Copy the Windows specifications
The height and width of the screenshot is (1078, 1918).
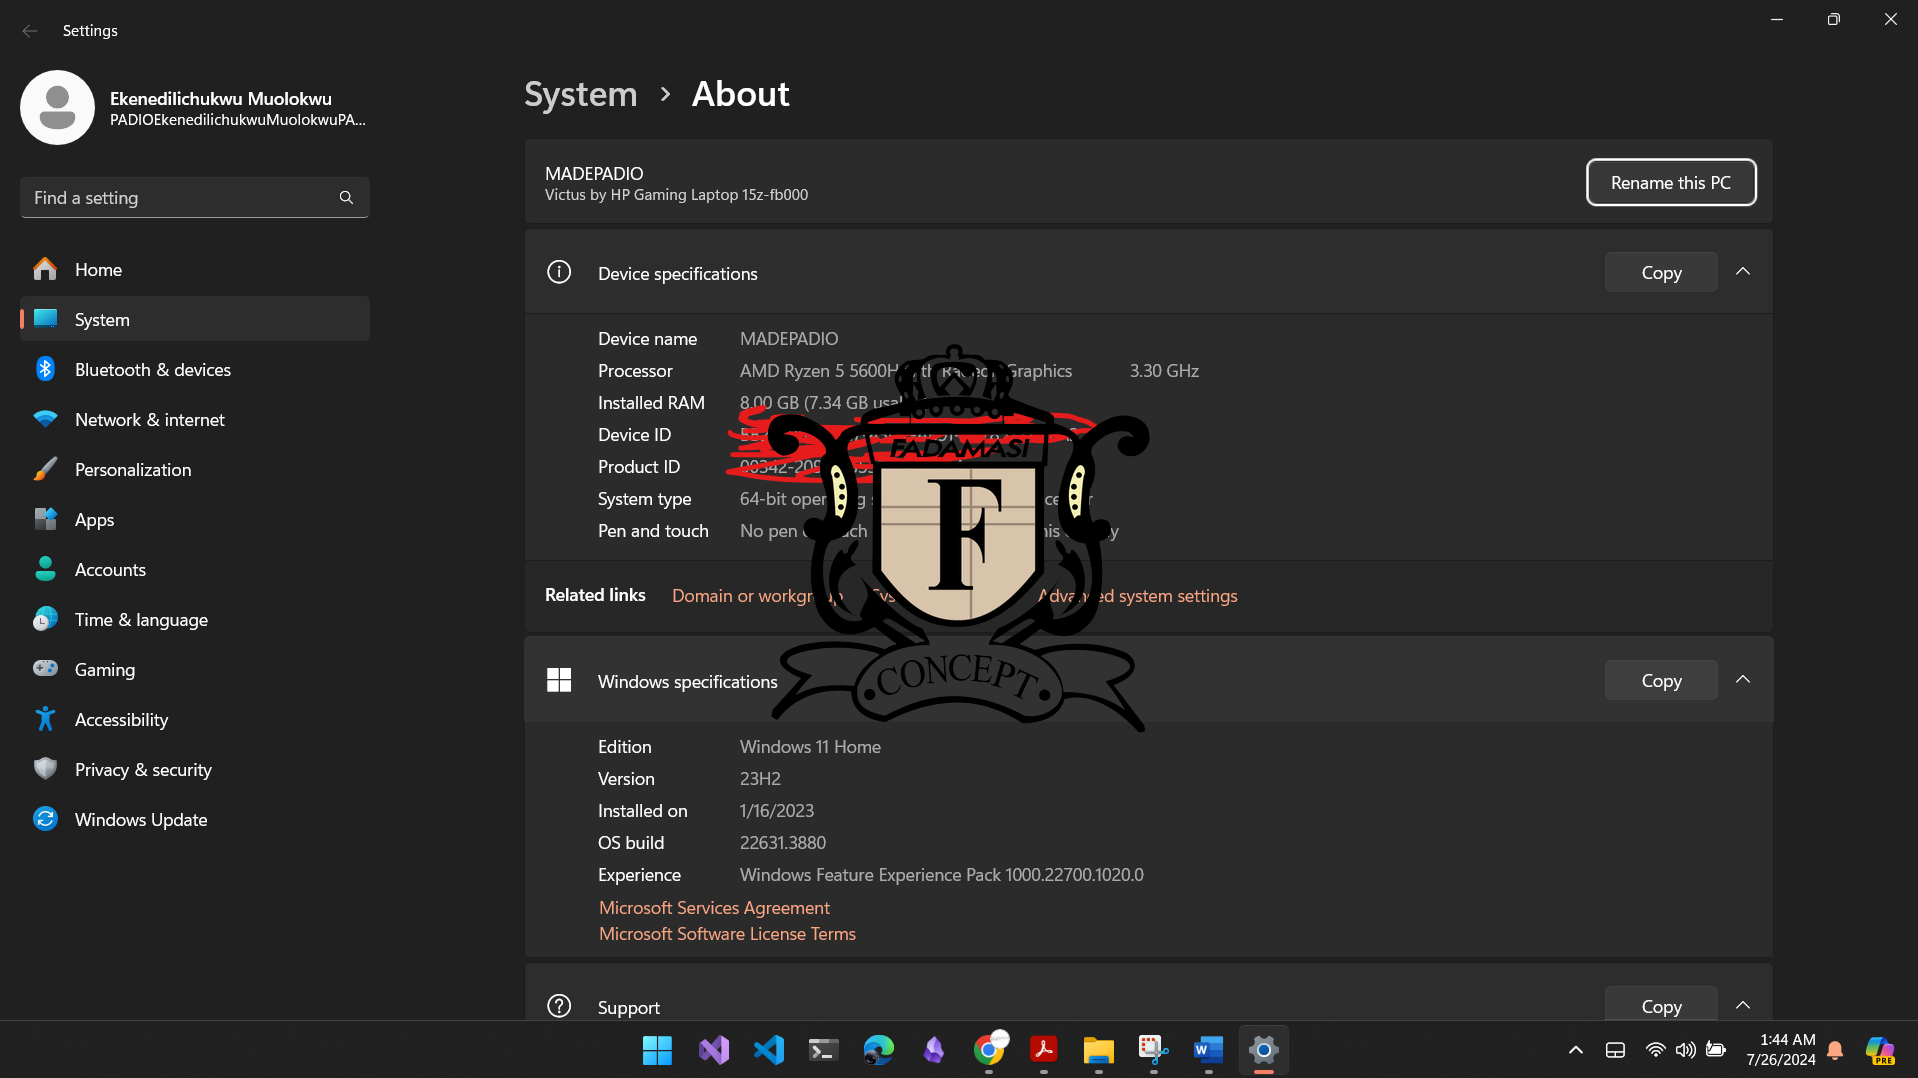tap(1661, 681)
